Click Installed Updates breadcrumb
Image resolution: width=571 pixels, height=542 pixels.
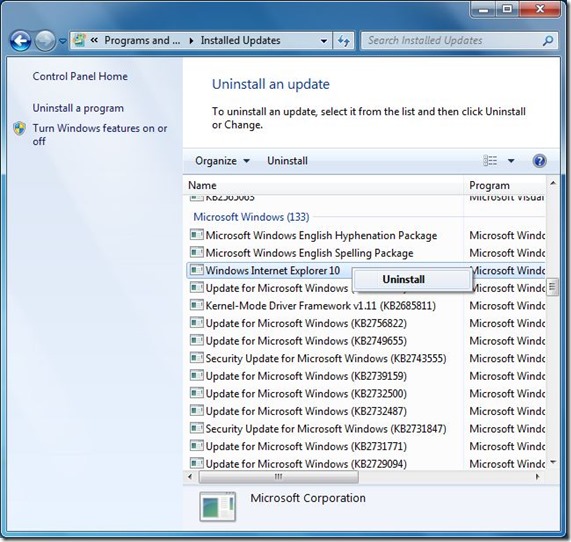point(240,40)
